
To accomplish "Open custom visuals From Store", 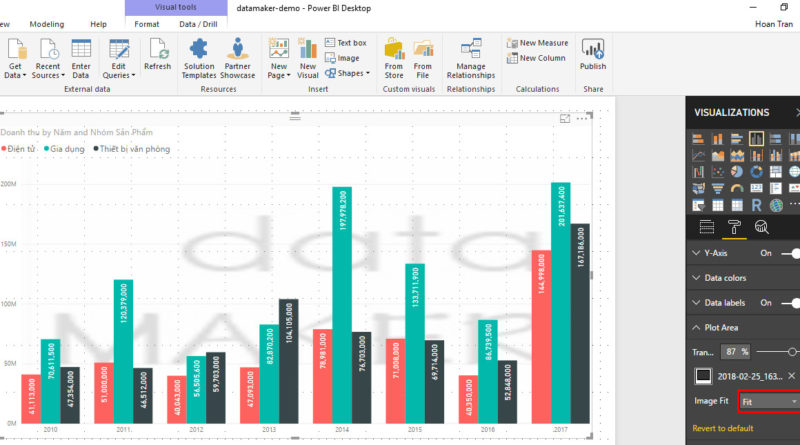I will coord(394,58).
